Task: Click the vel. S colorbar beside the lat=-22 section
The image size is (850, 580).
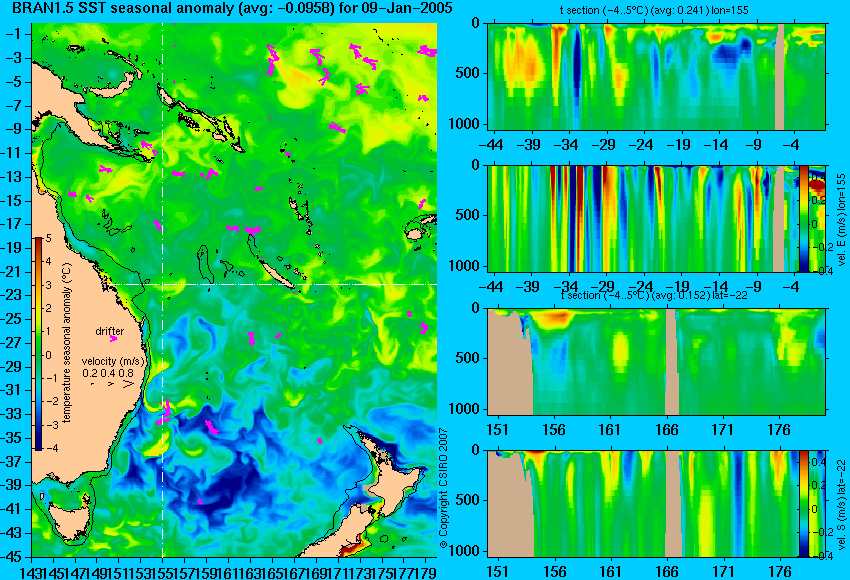Action: [804, 504]
